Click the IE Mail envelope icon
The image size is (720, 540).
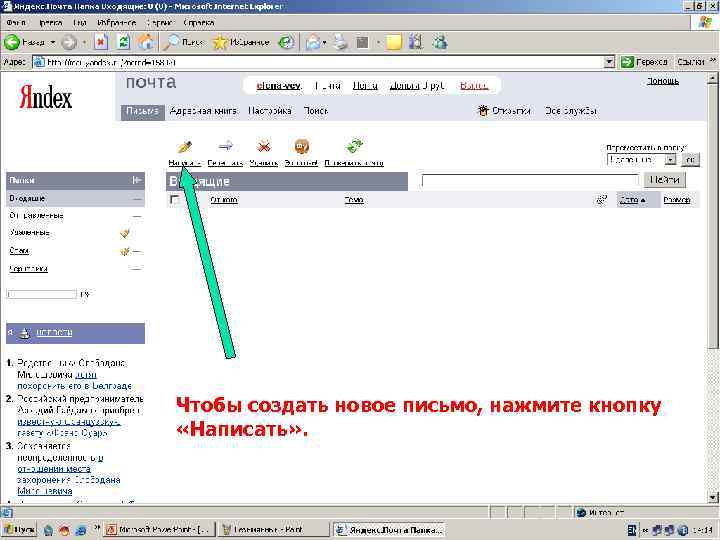point(313,43)
